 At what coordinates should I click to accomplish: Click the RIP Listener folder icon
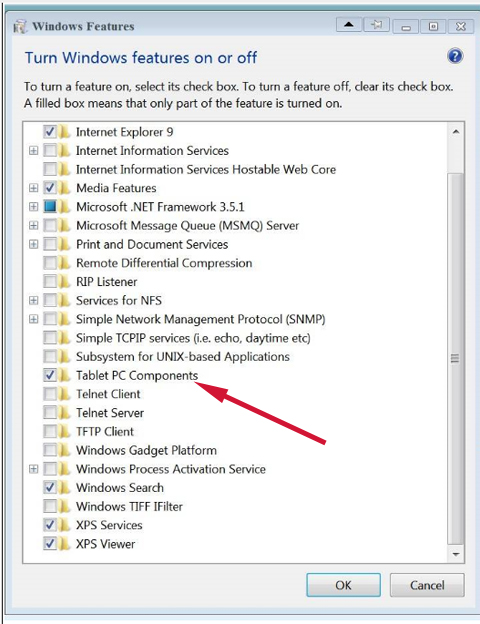pyautogui.click(x=64, y=281)
